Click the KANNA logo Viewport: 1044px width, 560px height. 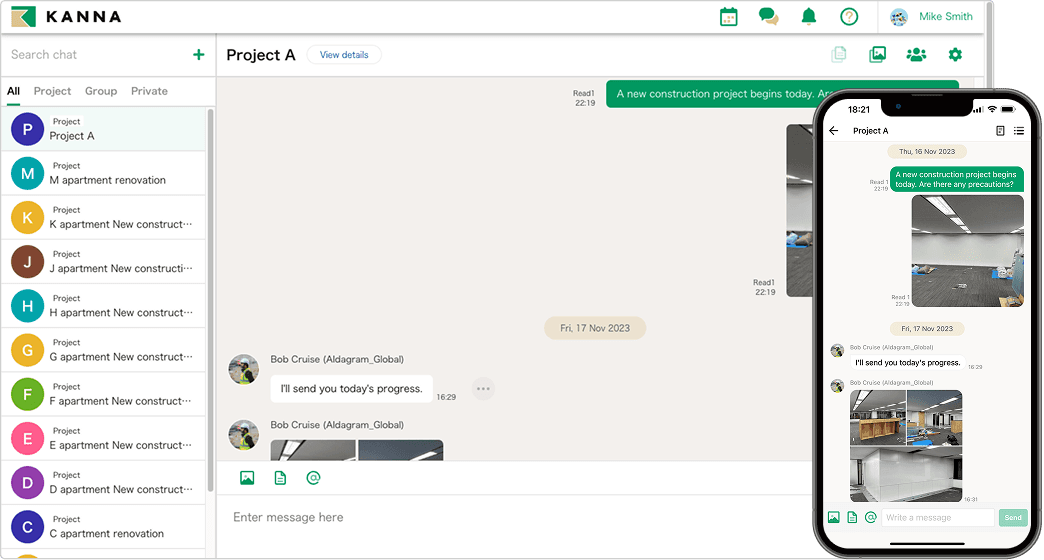tap(67, 17)
